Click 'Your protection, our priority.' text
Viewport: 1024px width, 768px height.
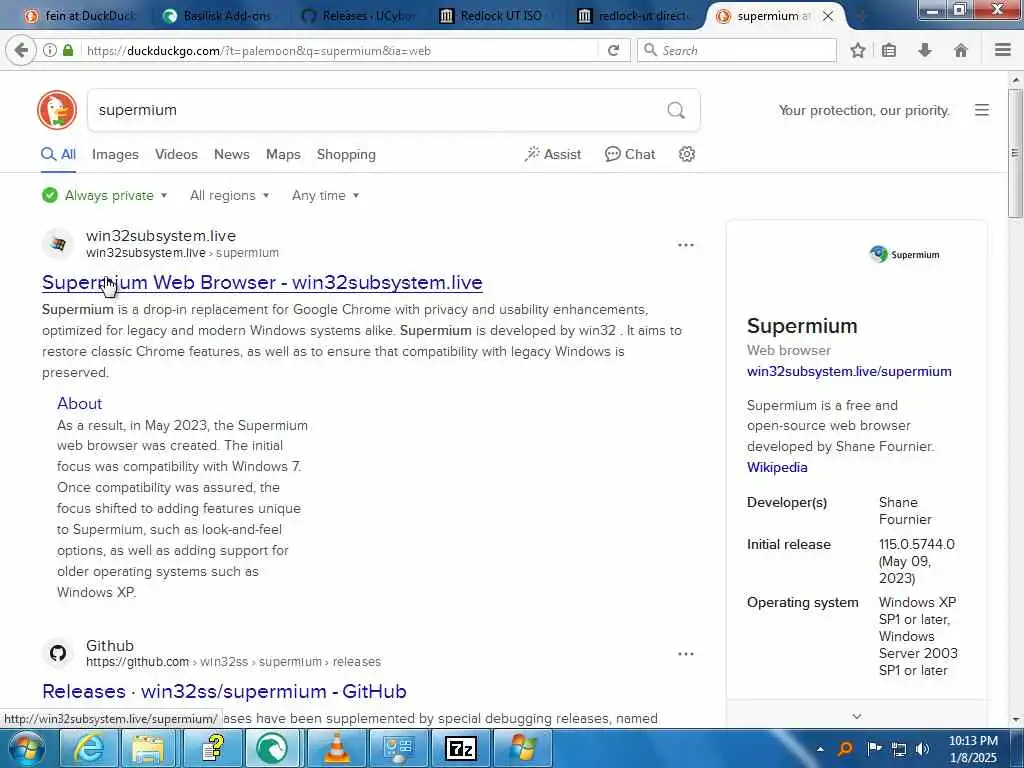point(863,110)
